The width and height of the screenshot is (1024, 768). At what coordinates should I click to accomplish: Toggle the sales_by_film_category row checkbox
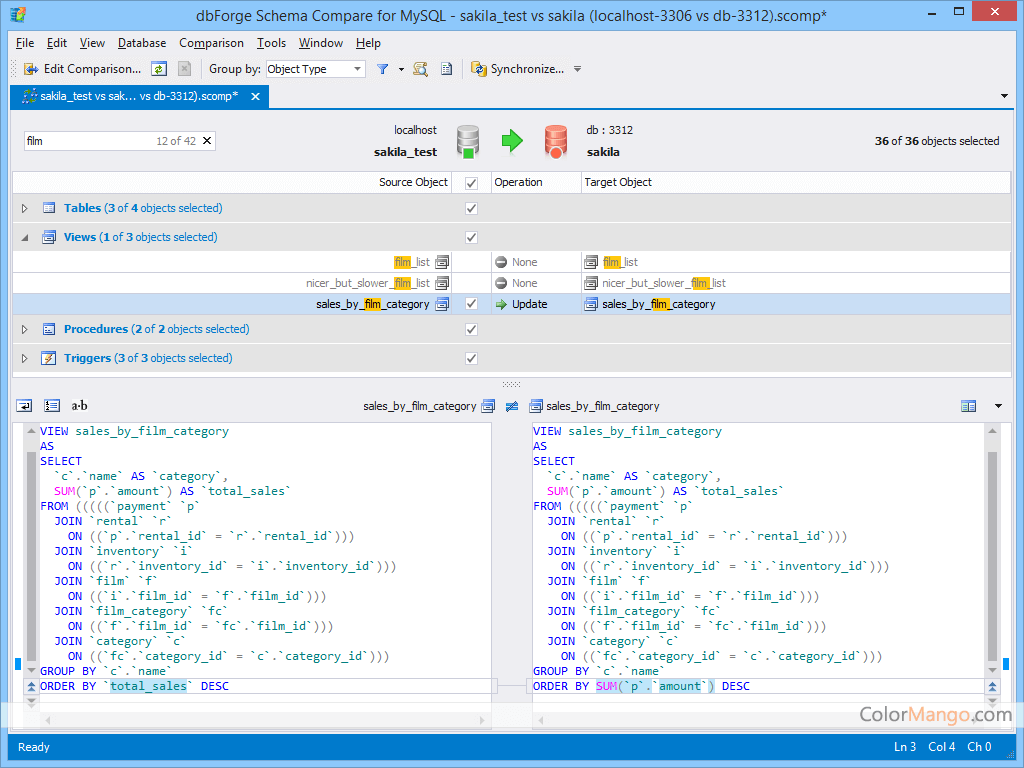471,304
